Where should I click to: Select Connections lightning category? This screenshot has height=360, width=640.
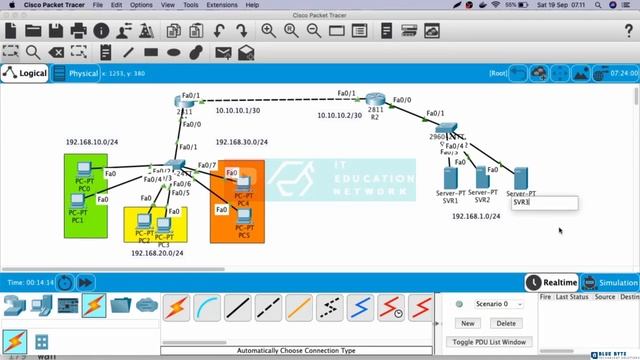(94, 306)
